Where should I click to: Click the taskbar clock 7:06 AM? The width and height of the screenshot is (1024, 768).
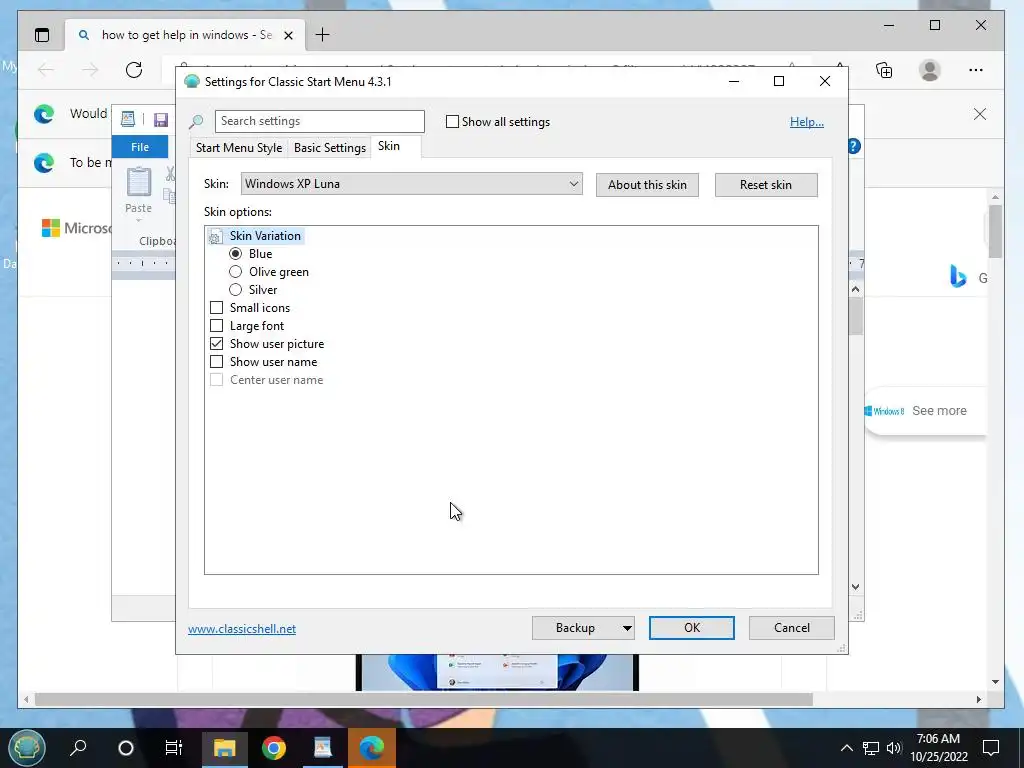pos(938,739)
